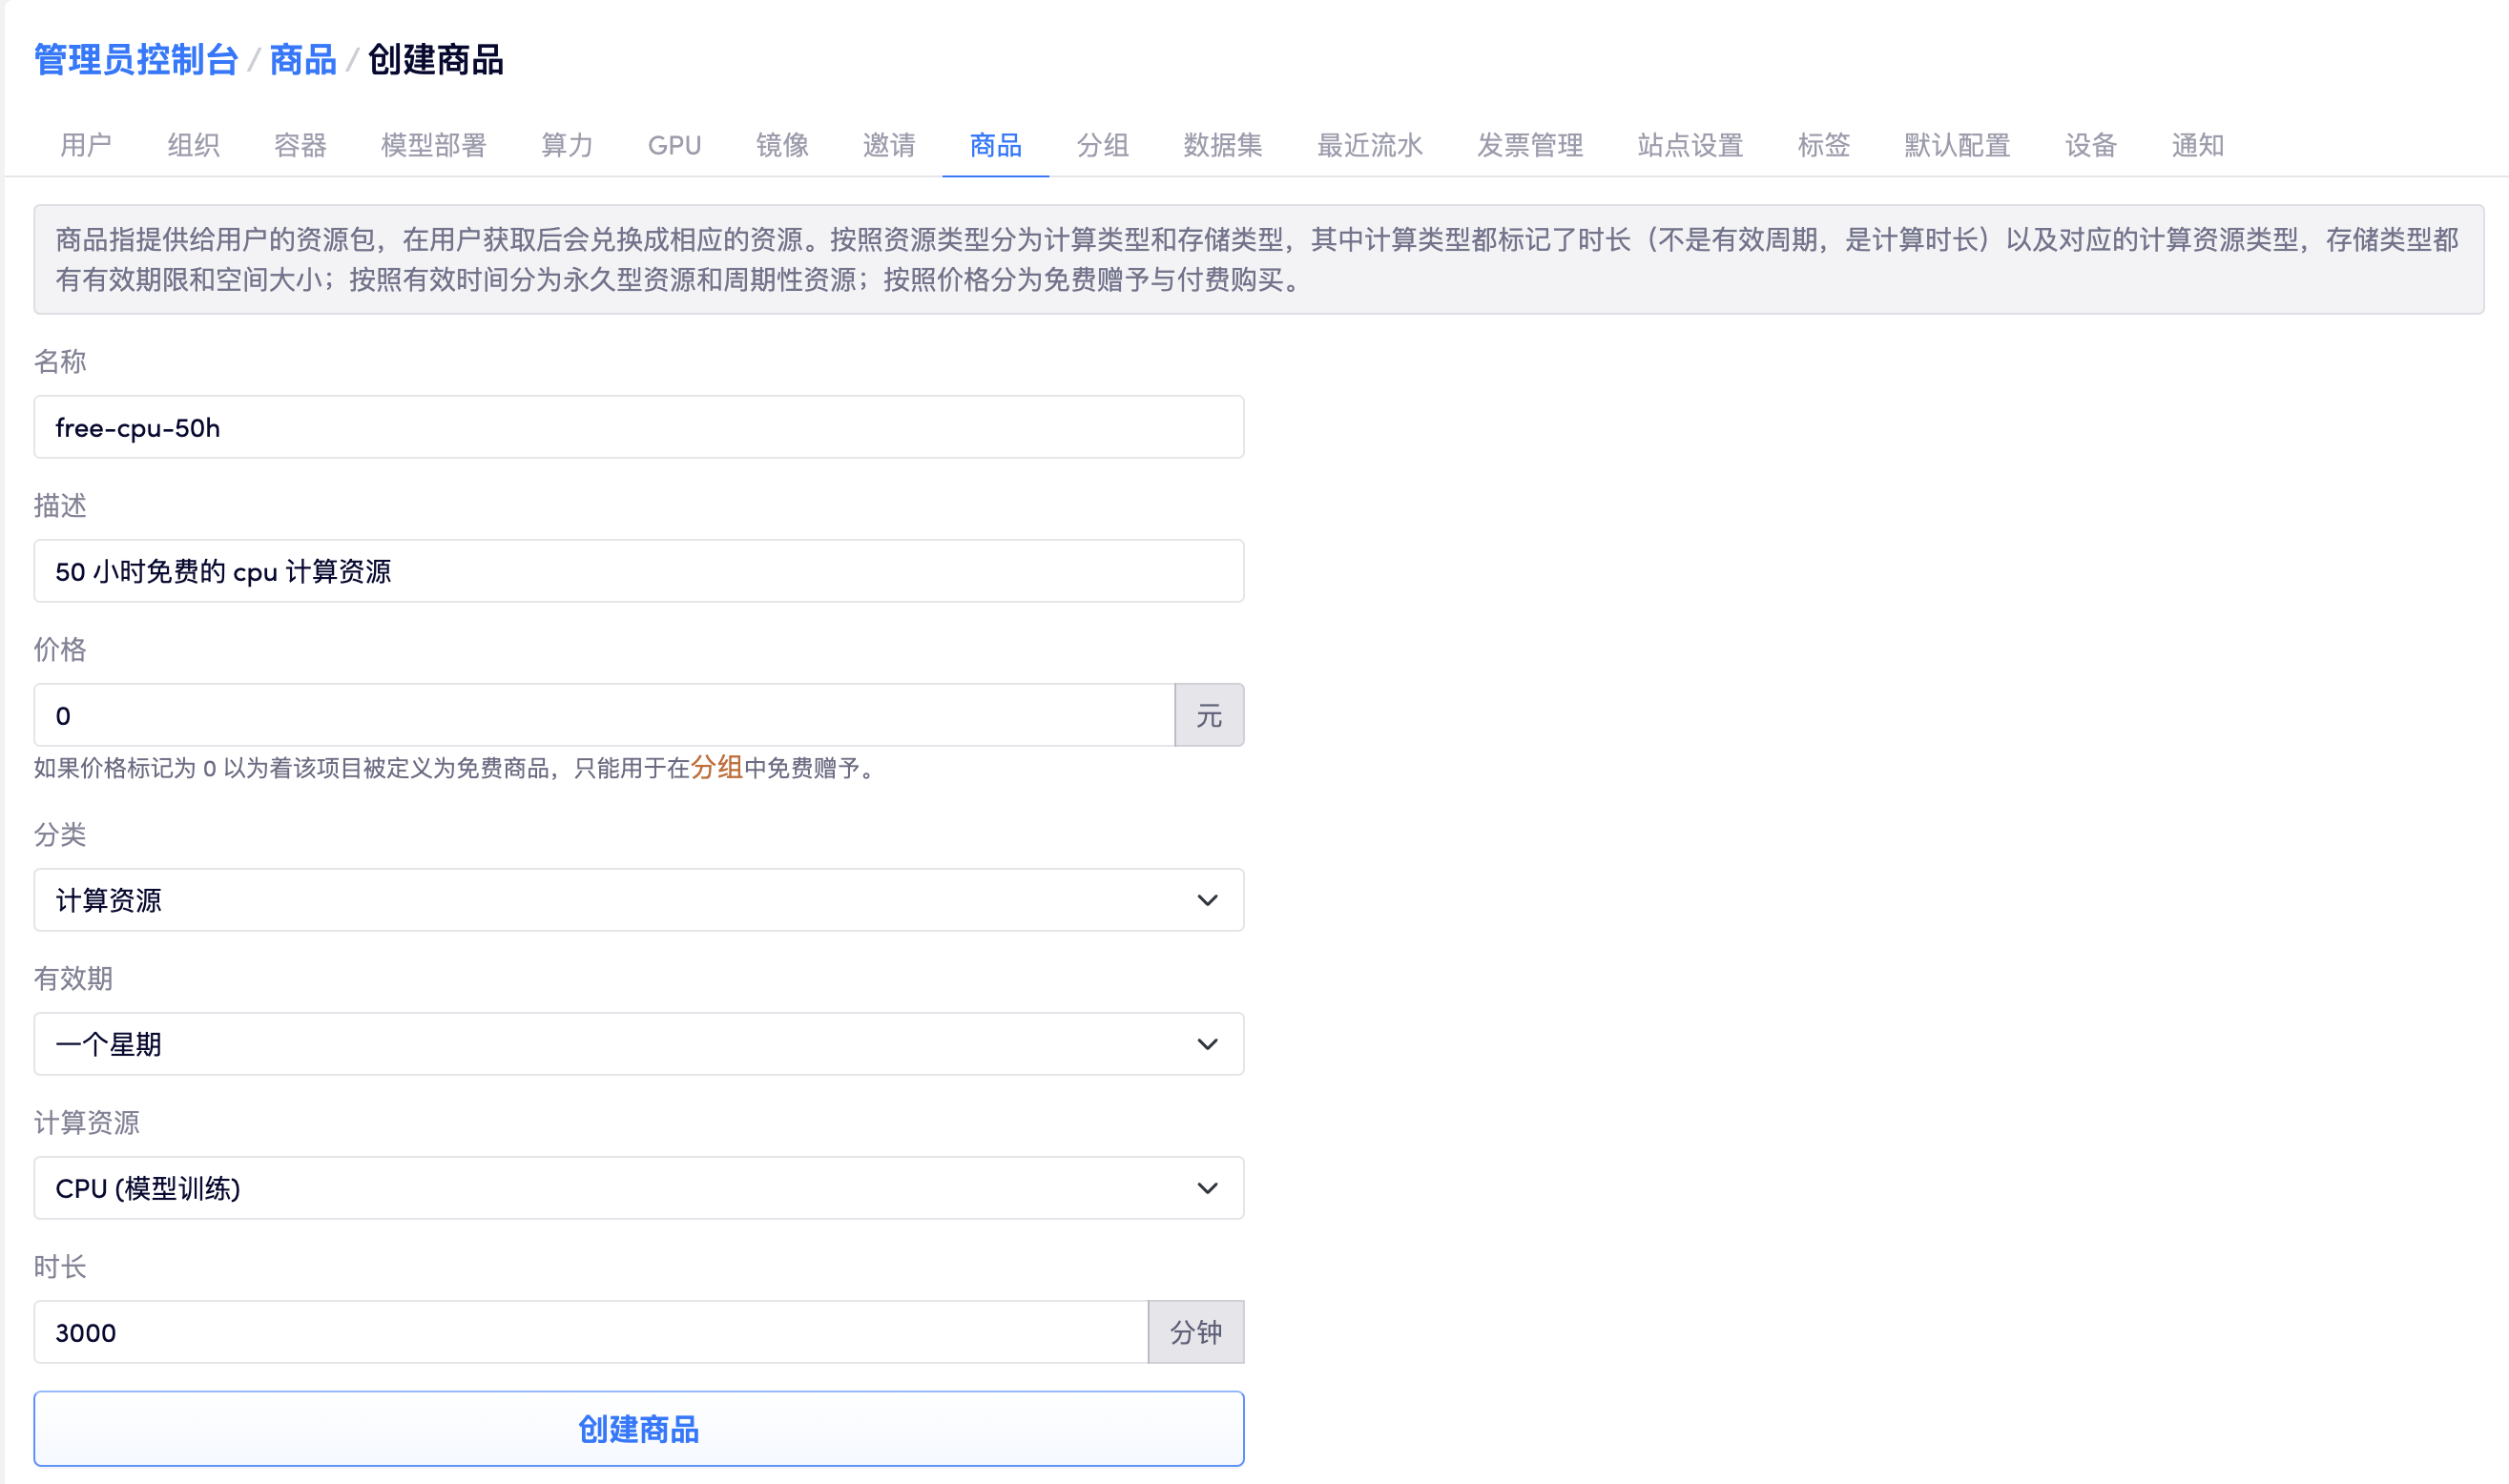The width and height of the screenshot is (2509, 1484).
Task: Click the 价格 input showing 0
Action: [604, 716]
